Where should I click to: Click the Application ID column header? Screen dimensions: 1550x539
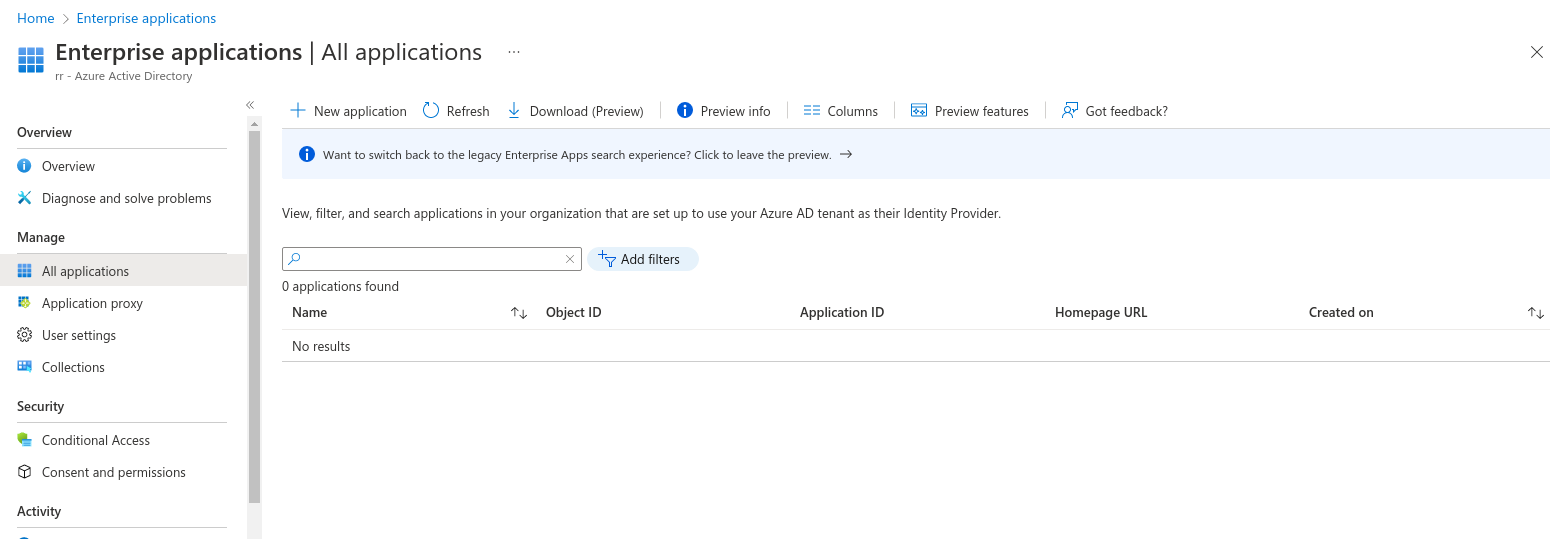coord(842,313)
